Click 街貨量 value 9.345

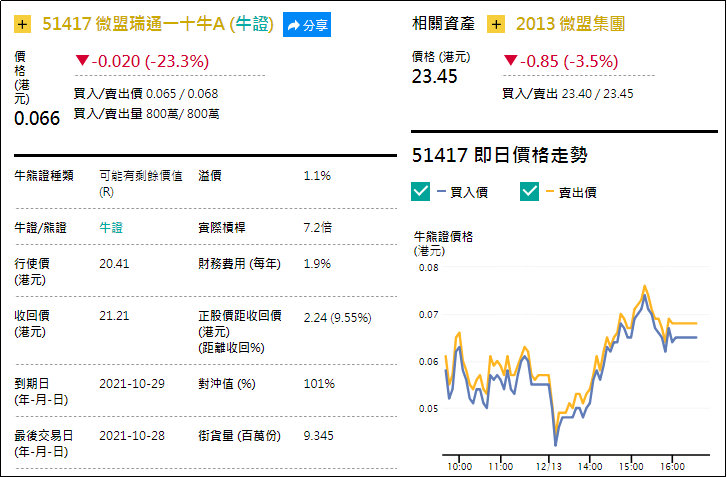coord(319,436)
